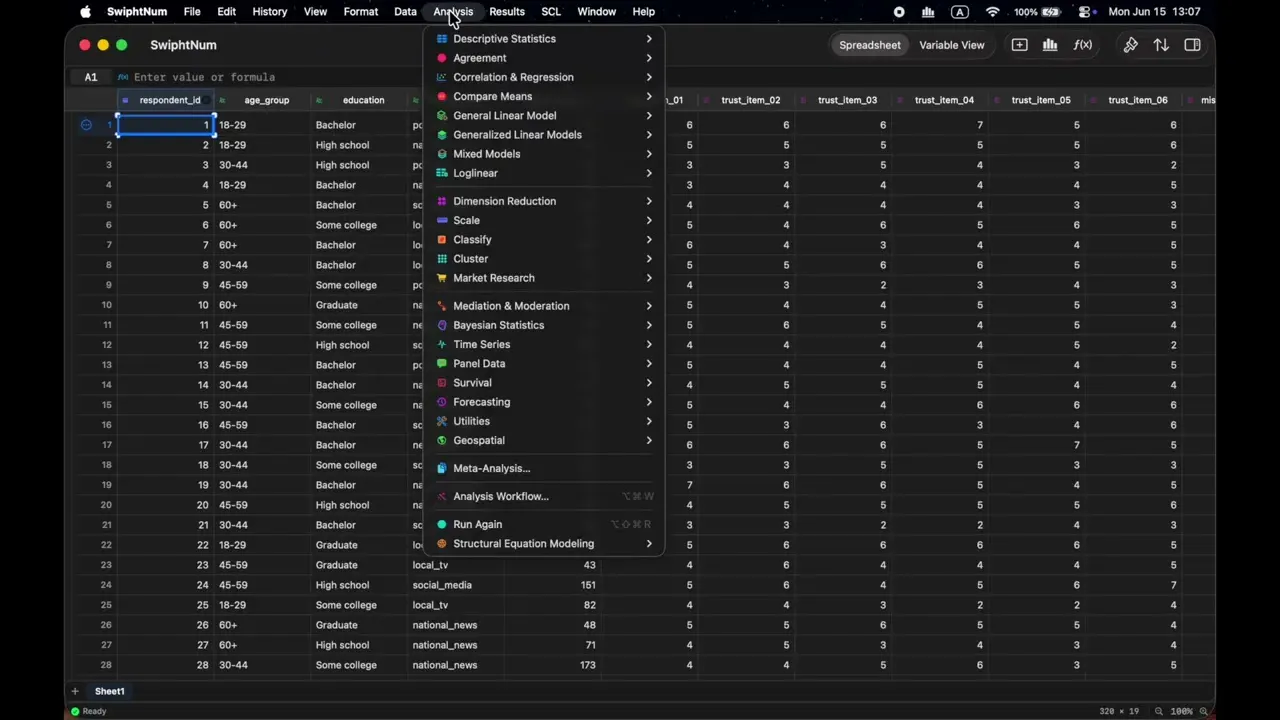Switch to Spreadsheet view
This screenshot has height=720, width=1280.
click(870, 45)
